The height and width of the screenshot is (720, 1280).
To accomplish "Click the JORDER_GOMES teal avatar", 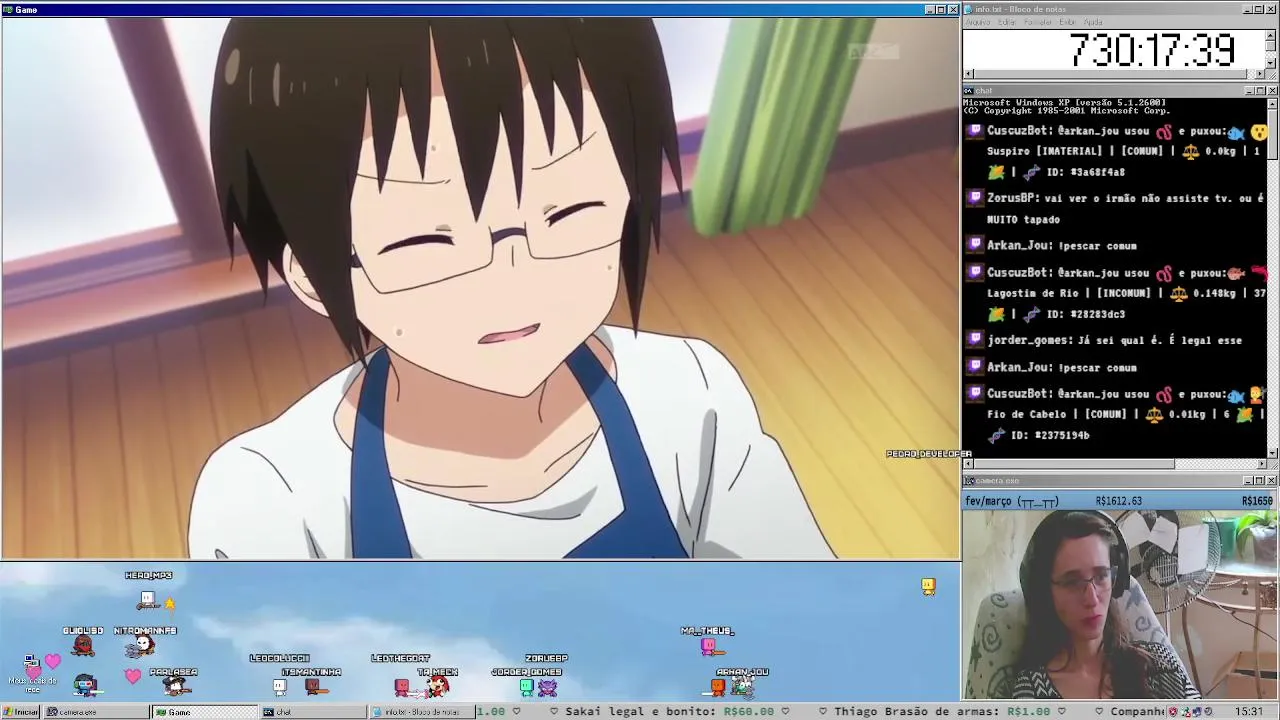I will click(527, 686).
